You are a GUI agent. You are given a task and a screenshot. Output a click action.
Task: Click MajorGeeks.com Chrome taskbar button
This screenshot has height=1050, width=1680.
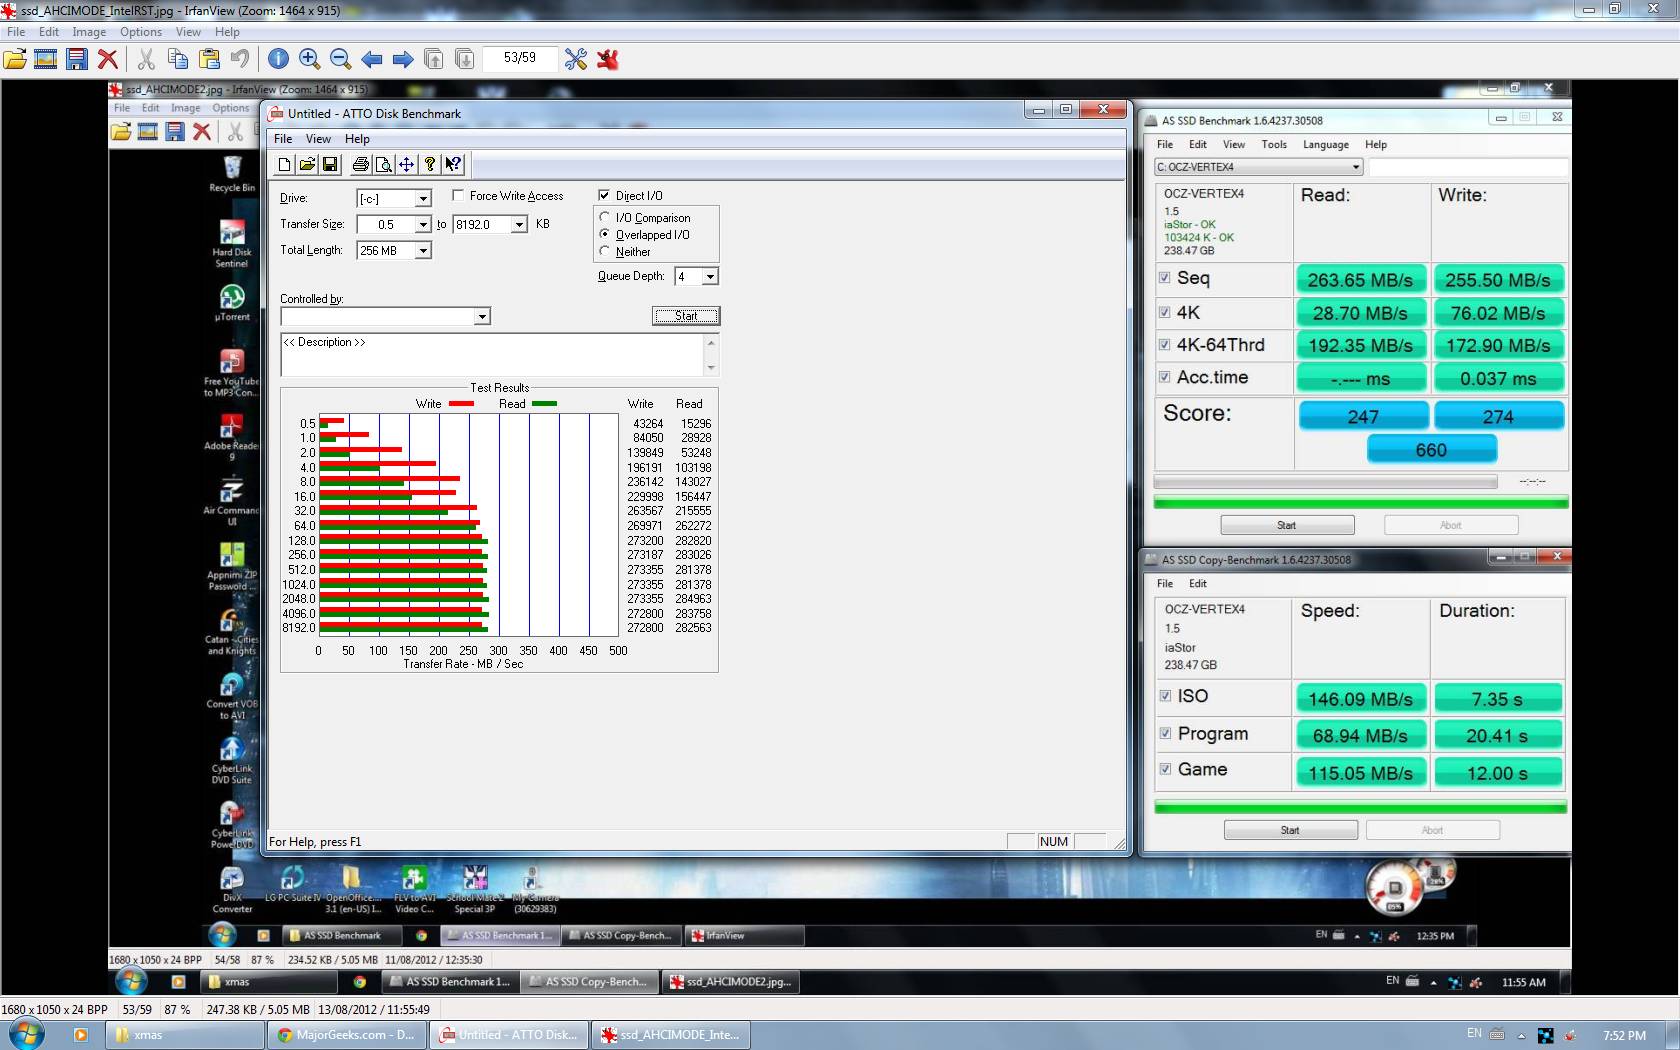click(x=347, y=1035)
